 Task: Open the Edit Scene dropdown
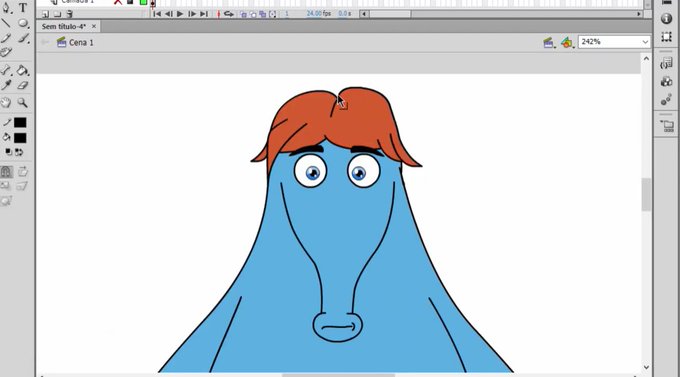point(549,43)
